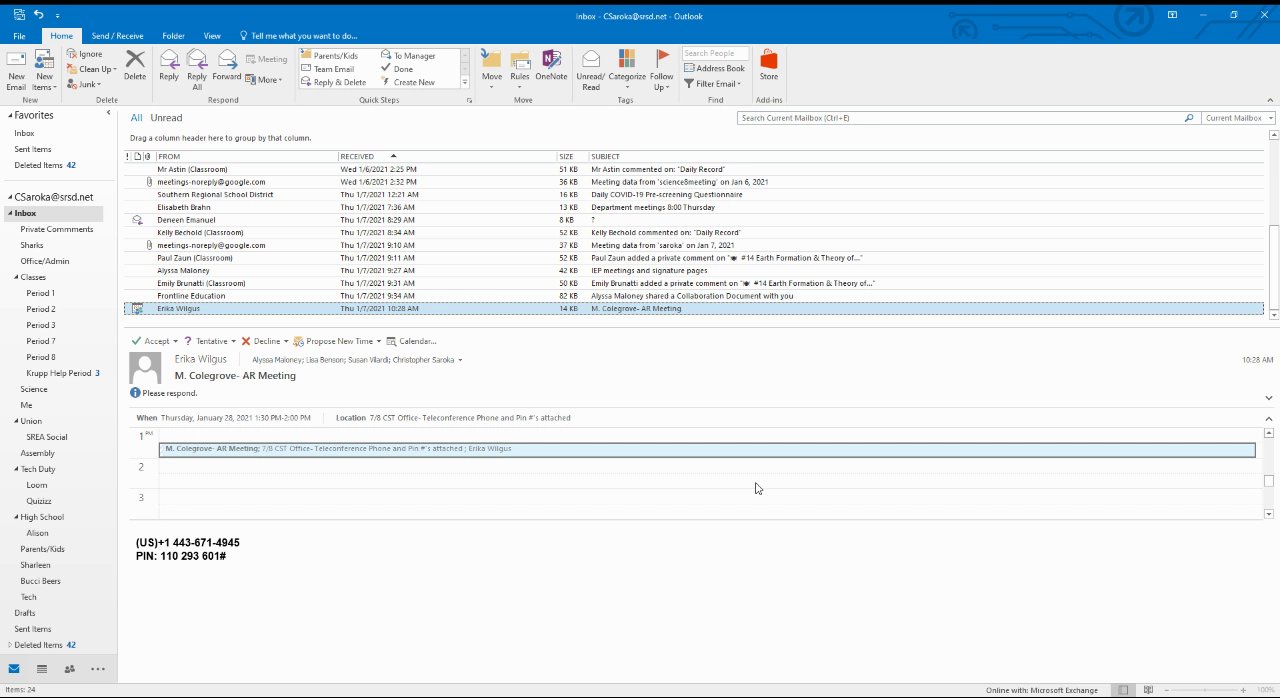
Task: Expand the recipients list arrow
Action: point(461,360)
